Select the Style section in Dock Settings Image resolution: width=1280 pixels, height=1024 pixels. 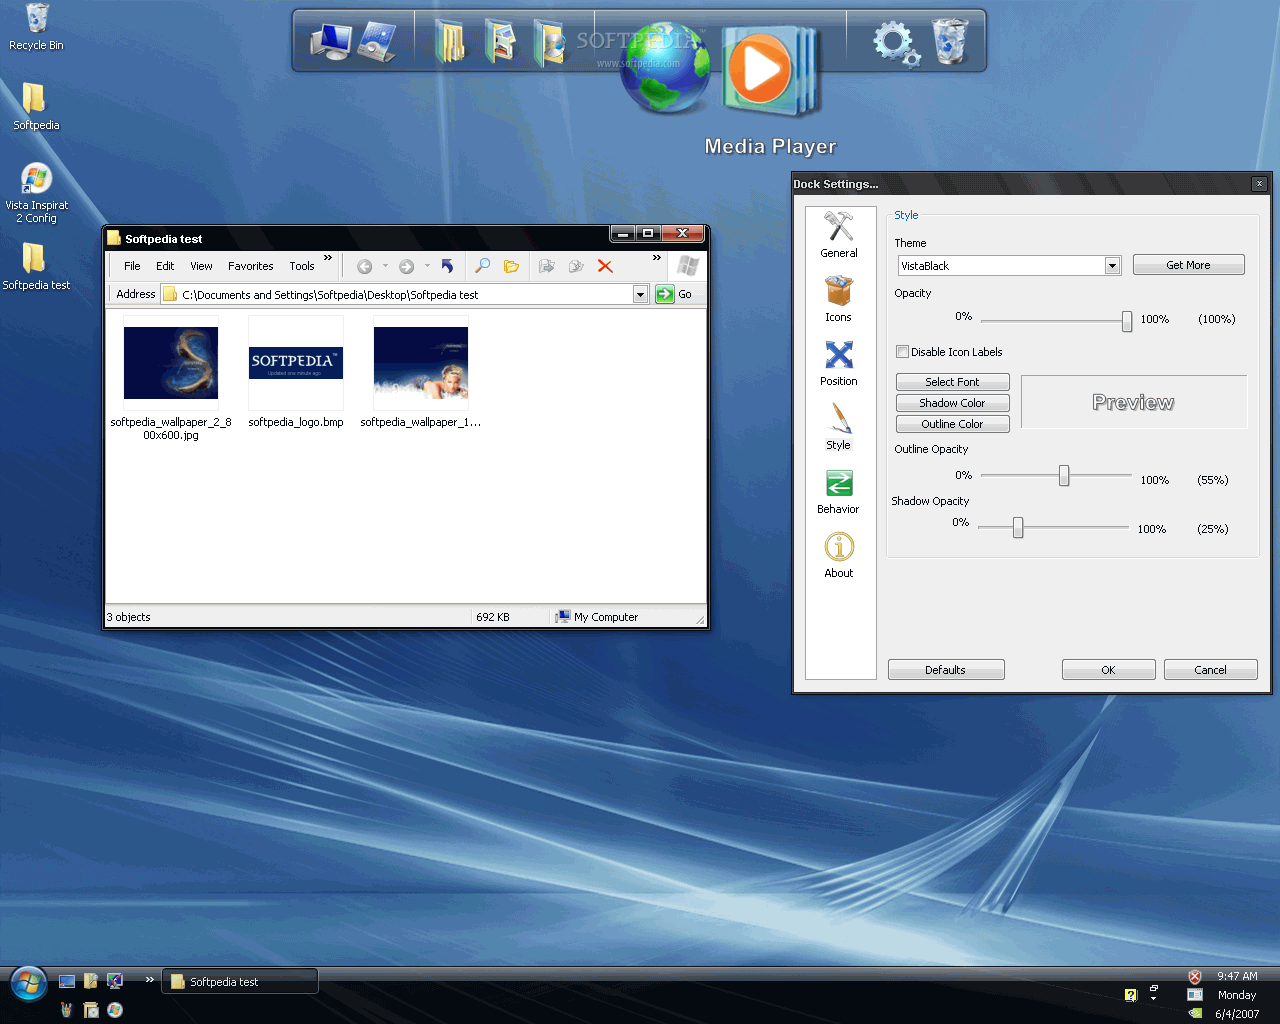[839, 427]
